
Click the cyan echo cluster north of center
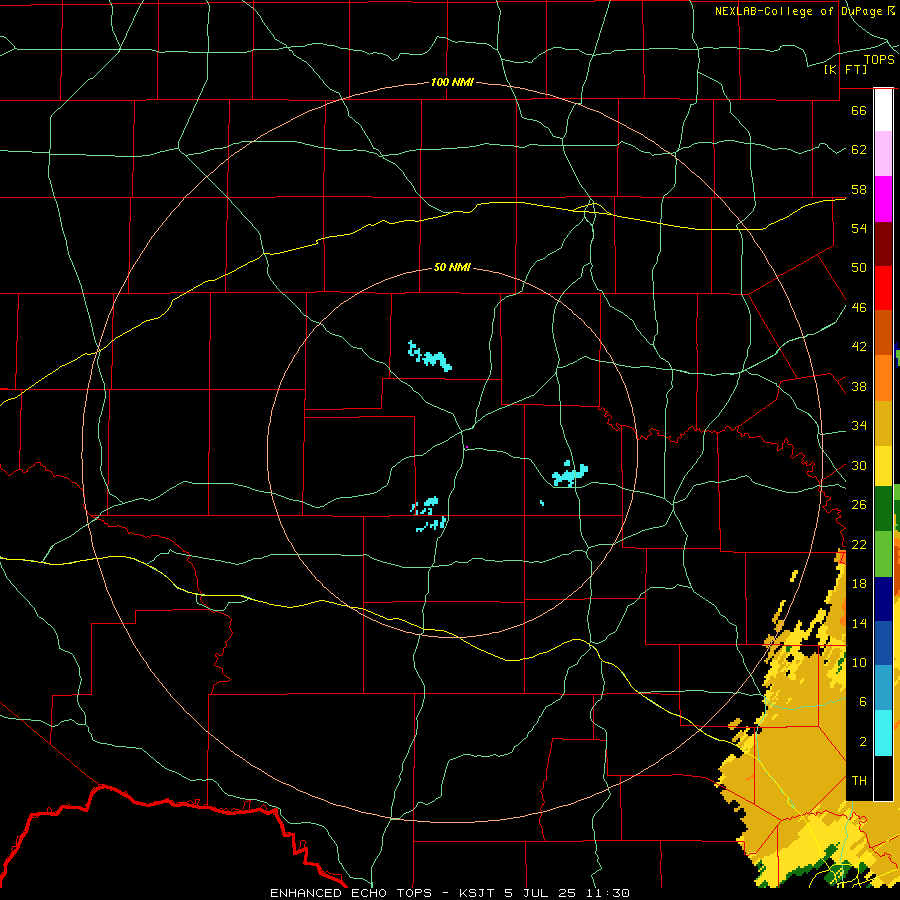coord(430,357)
